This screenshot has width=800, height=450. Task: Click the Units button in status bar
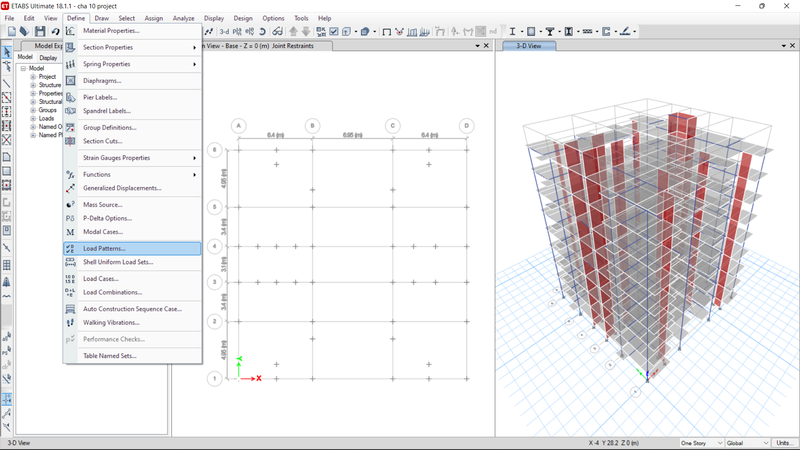coord(784,443)
